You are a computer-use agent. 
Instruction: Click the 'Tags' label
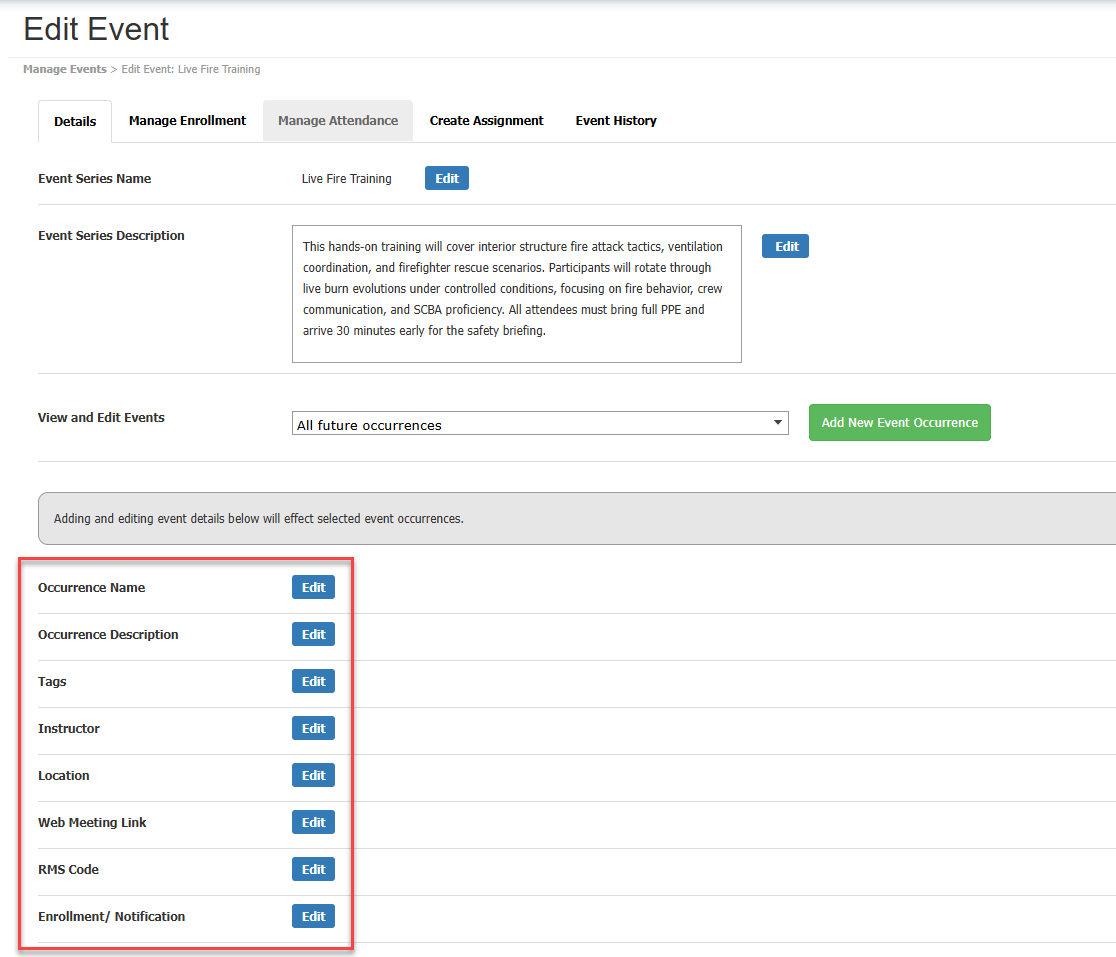coord(52,682)
